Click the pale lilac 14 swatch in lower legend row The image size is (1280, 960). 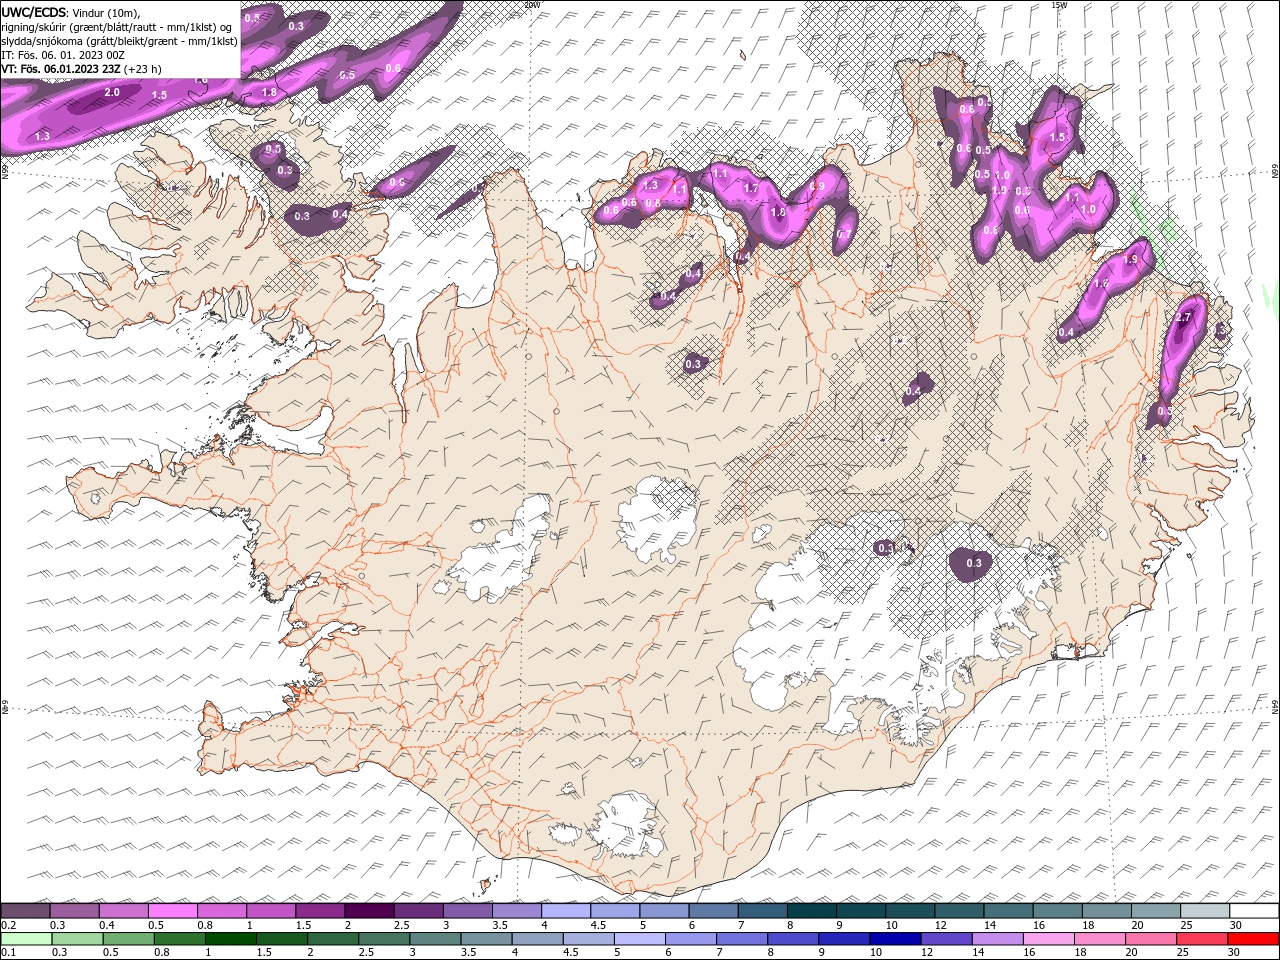996,939
